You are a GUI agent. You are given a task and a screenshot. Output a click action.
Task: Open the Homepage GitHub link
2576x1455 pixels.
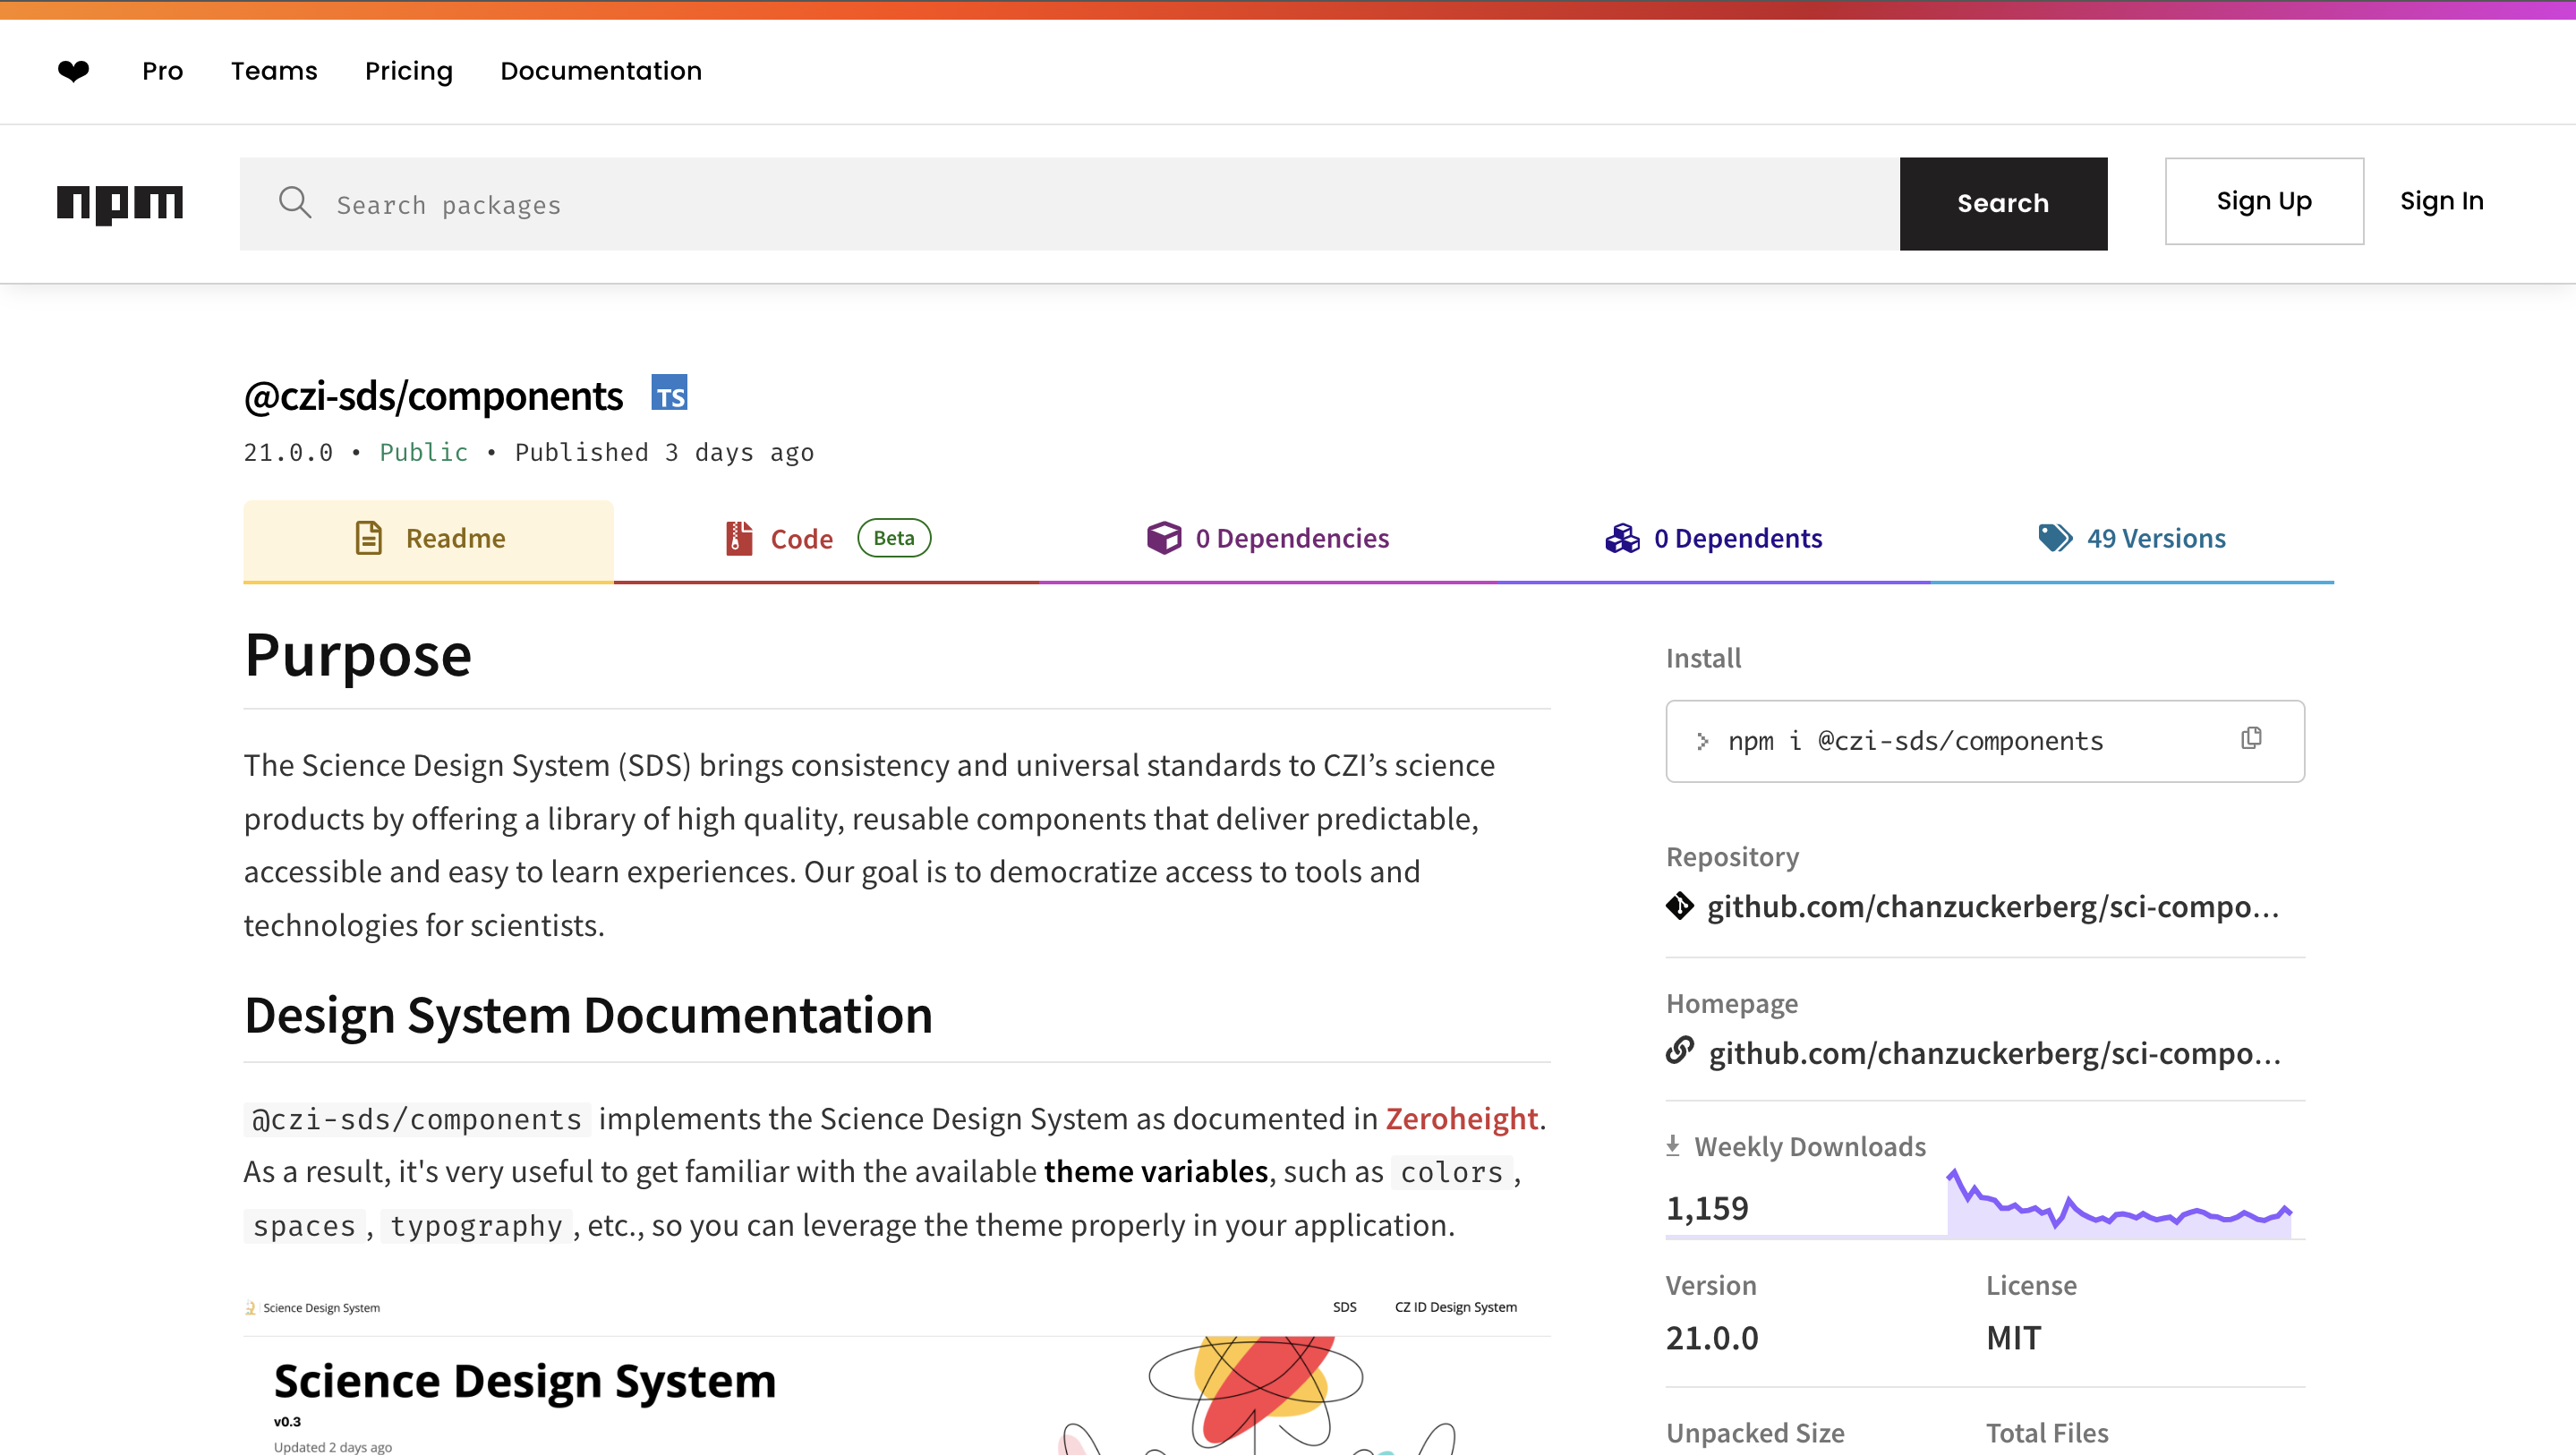[1995, 1053]
